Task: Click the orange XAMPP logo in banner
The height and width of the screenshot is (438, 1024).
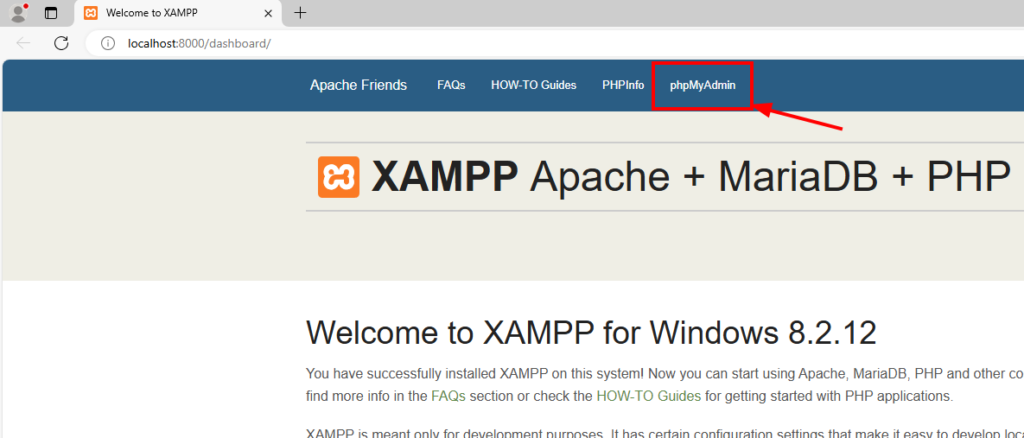Action: pos(338,177)
